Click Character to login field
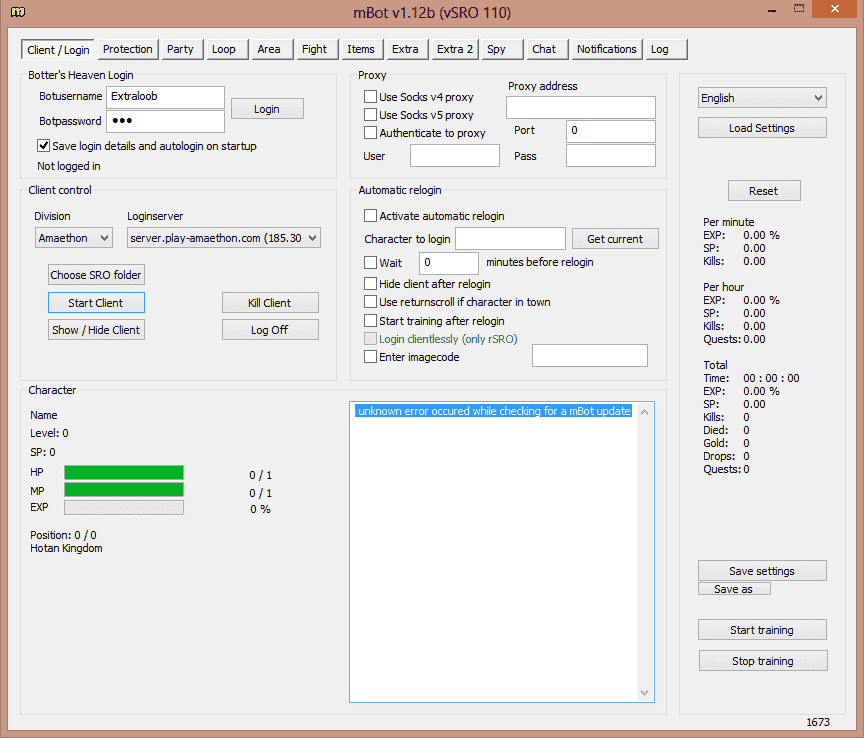Image resolution: width=864 pixels, height=738 pixels. point(510,239)
